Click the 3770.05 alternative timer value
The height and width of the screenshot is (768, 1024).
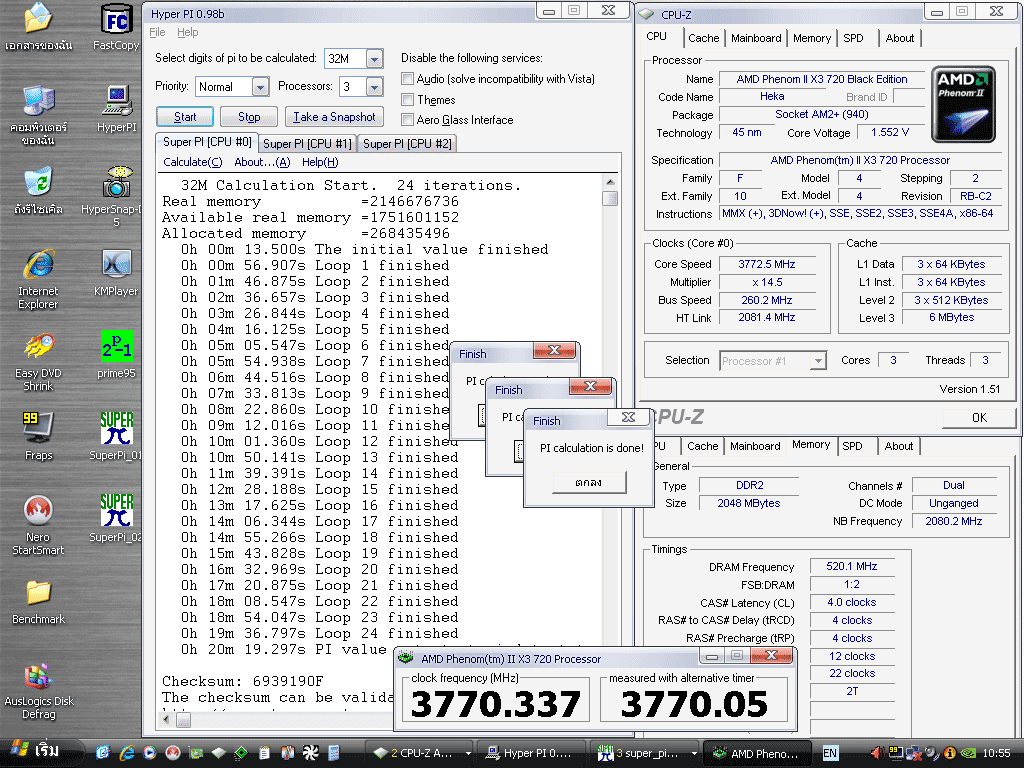tap(694, 703)
